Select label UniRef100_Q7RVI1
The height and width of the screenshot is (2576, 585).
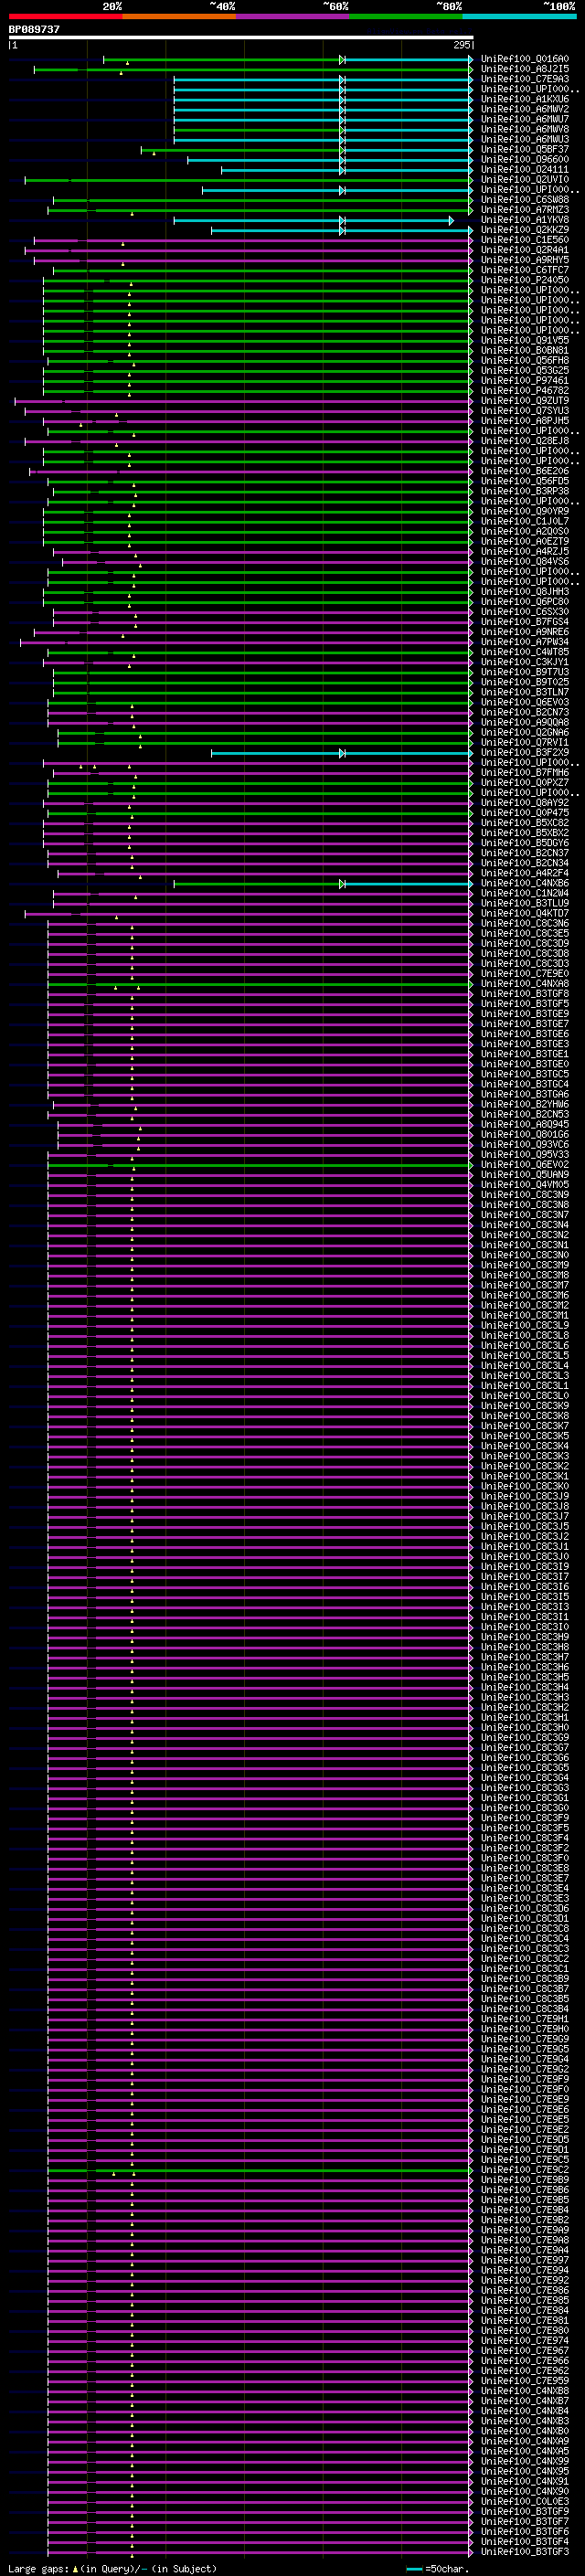(525, 743)
